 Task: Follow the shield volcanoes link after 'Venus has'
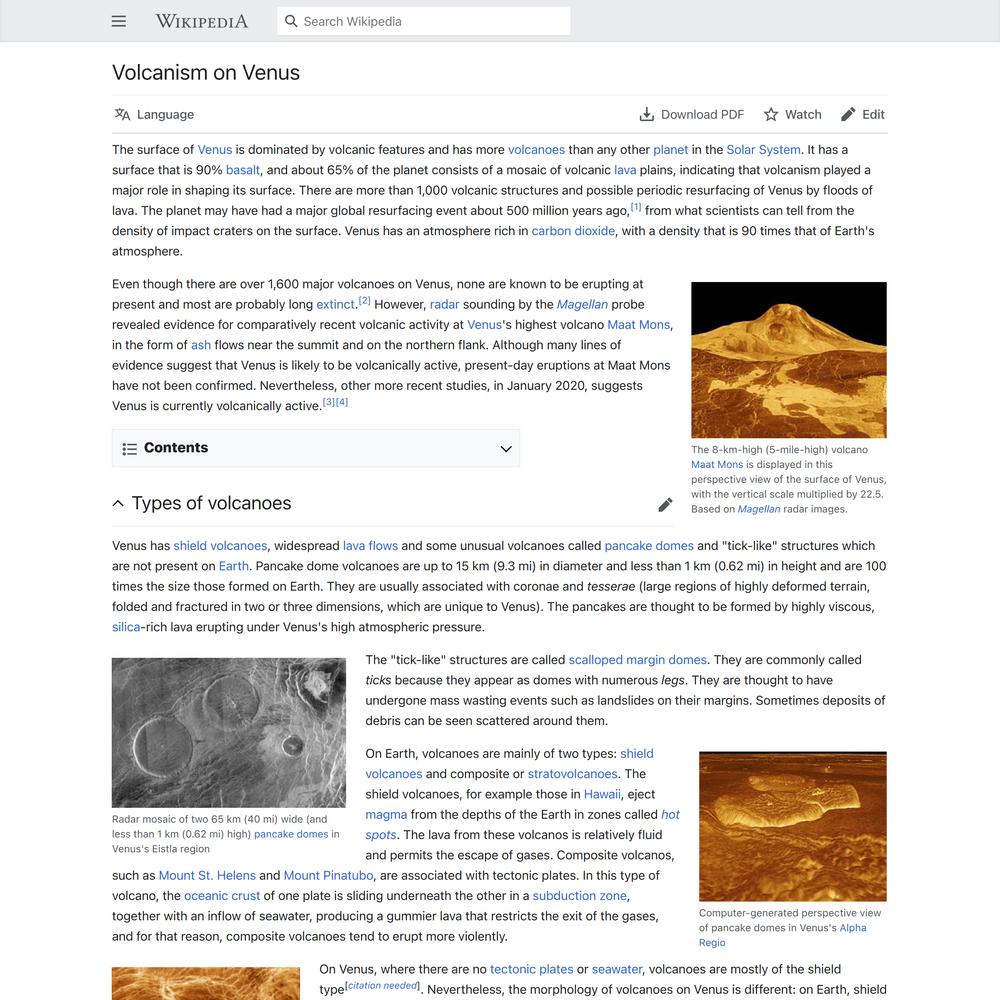[220, 546]
